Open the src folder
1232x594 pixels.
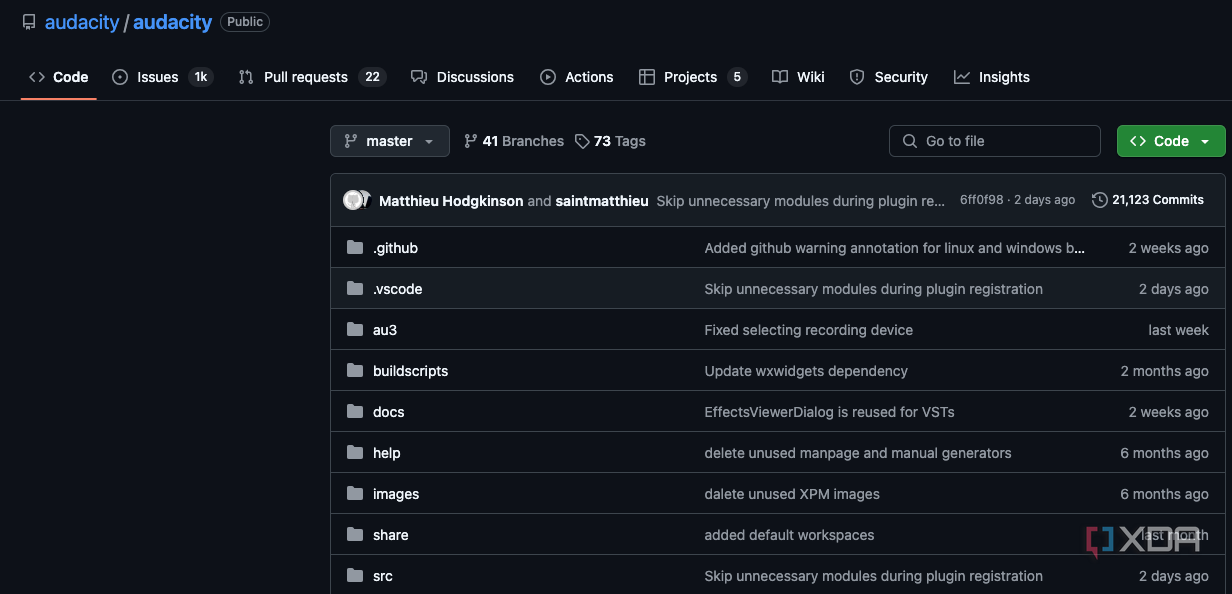[x=383, y=576]
